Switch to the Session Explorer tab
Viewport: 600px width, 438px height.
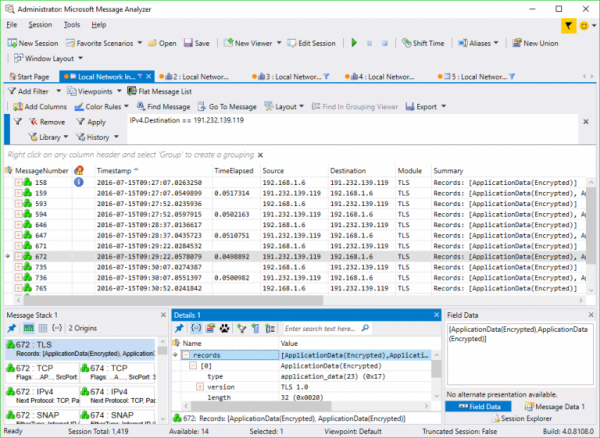click(x=522, y=418)
